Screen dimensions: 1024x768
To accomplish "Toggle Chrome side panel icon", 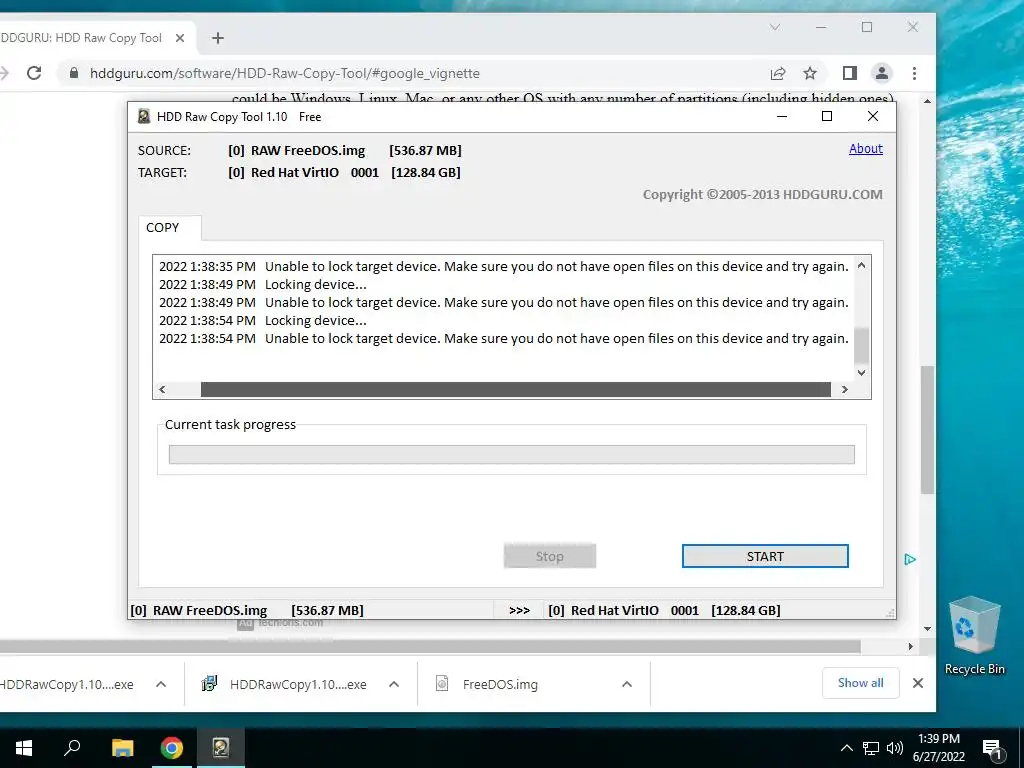I will [849, 73].
